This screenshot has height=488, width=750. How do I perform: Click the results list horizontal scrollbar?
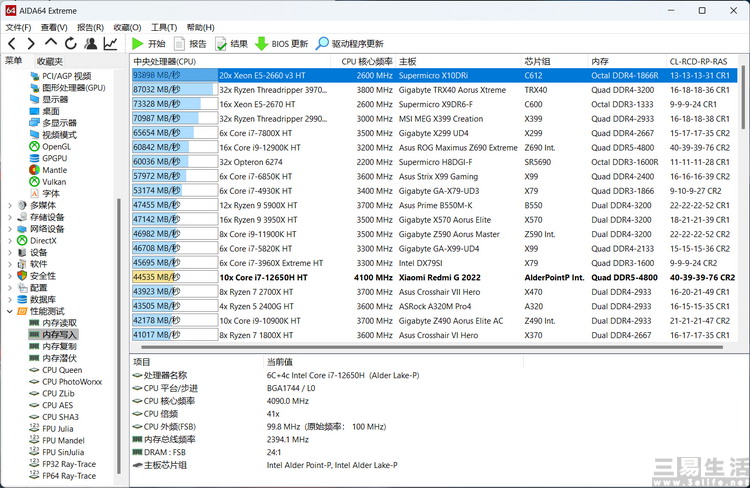tap(430, 347)
